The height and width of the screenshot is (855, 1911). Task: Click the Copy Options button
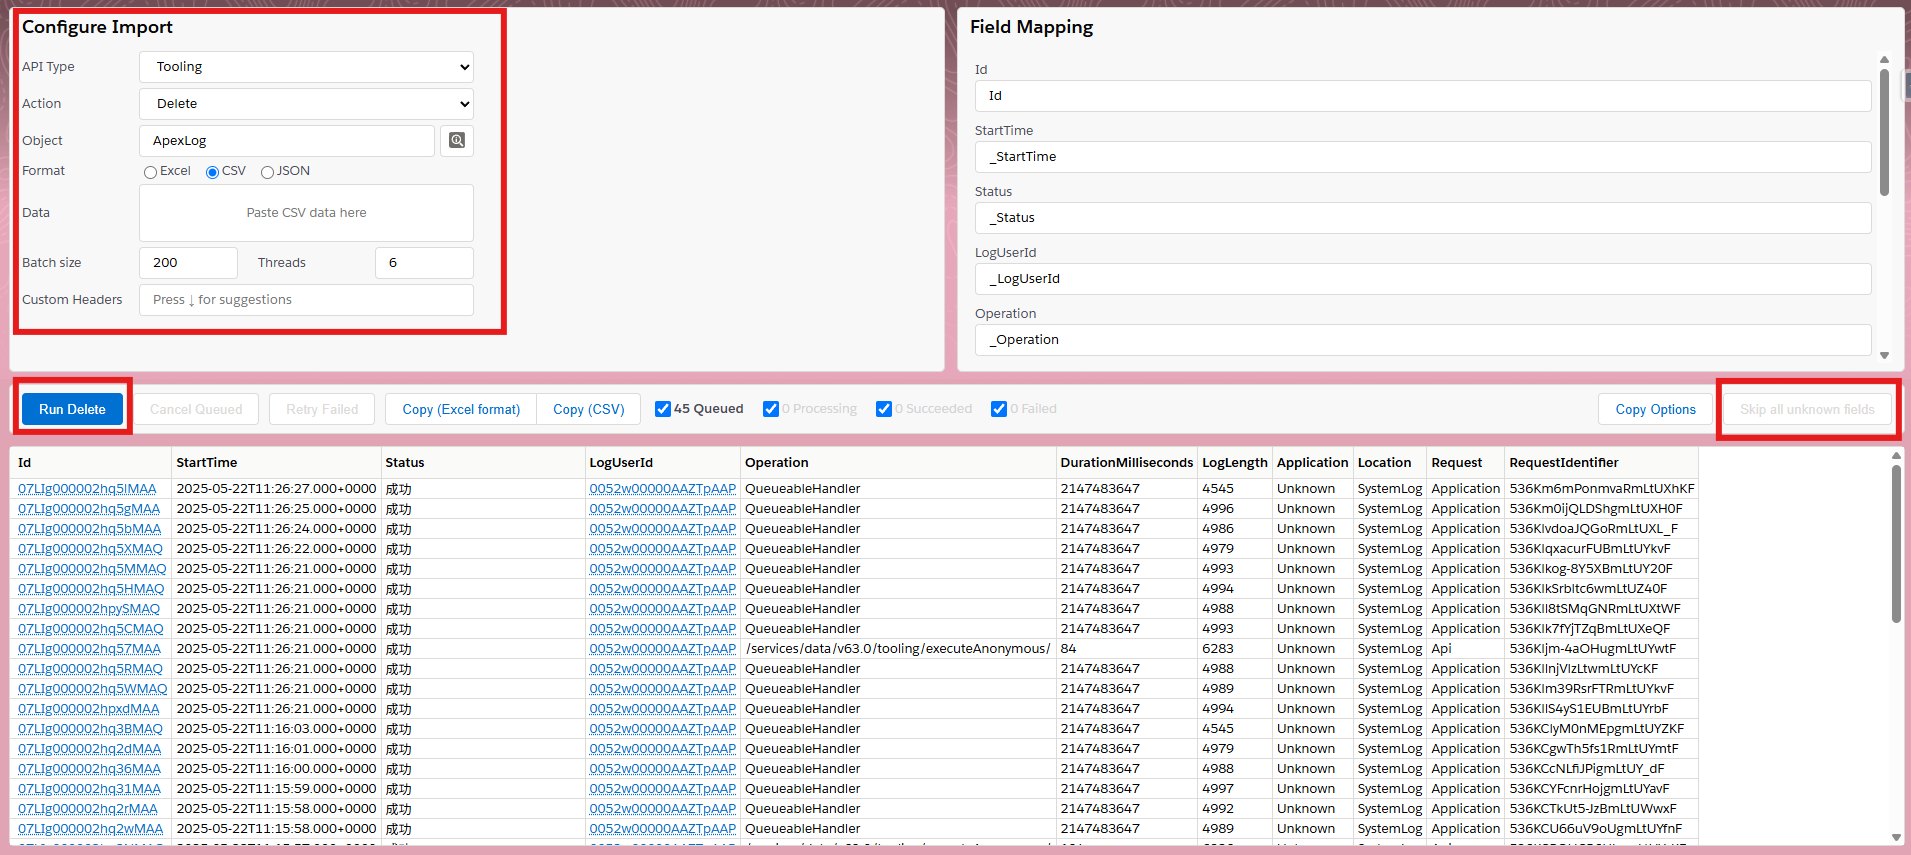(x=1655, y=409)
